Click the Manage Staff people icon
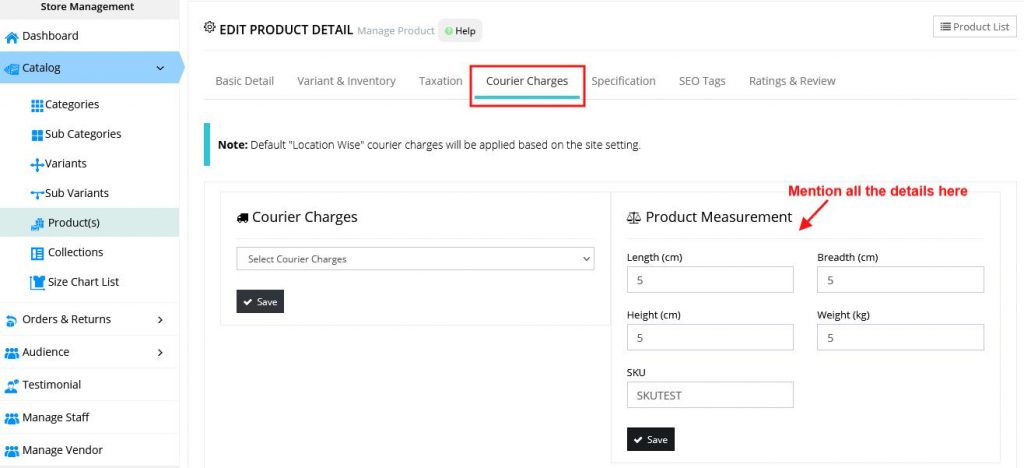Screen dimensions: 1024x468 tap(11, 418)
